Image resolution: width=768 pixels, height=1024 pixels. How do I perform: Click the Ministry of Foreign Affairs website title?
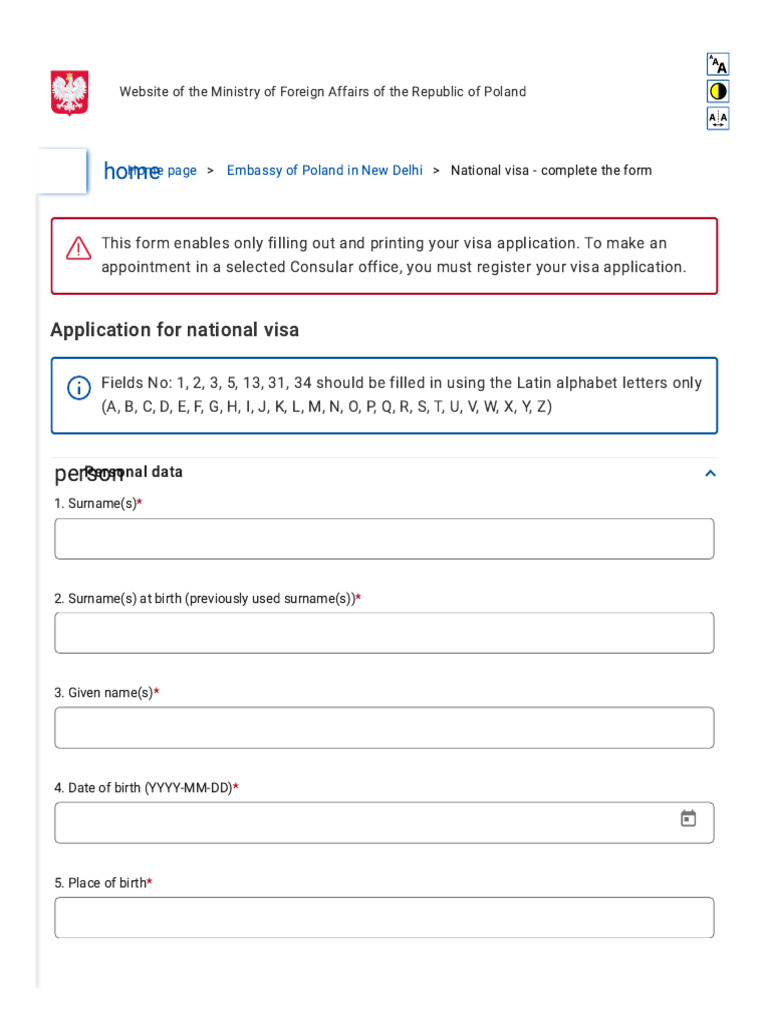click(x=322, y=92)
